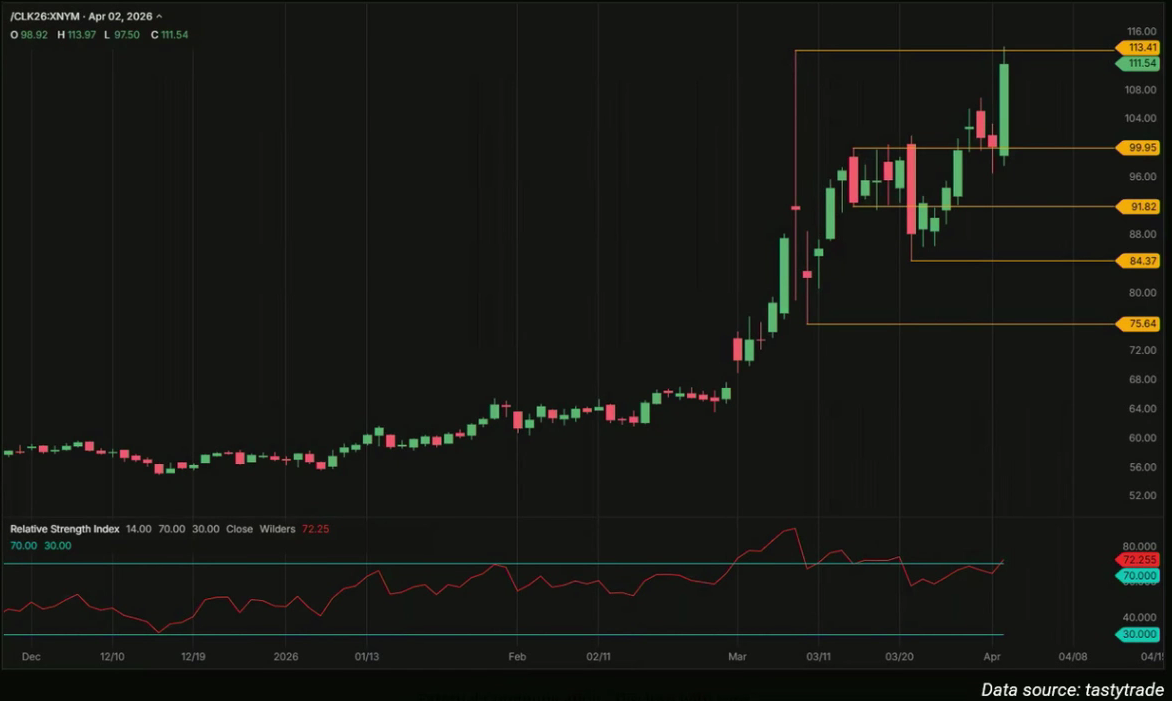Click the Relative Strength Index study label
The width and height of the screenshot is (1172, 701).
[x=64, y=529]
